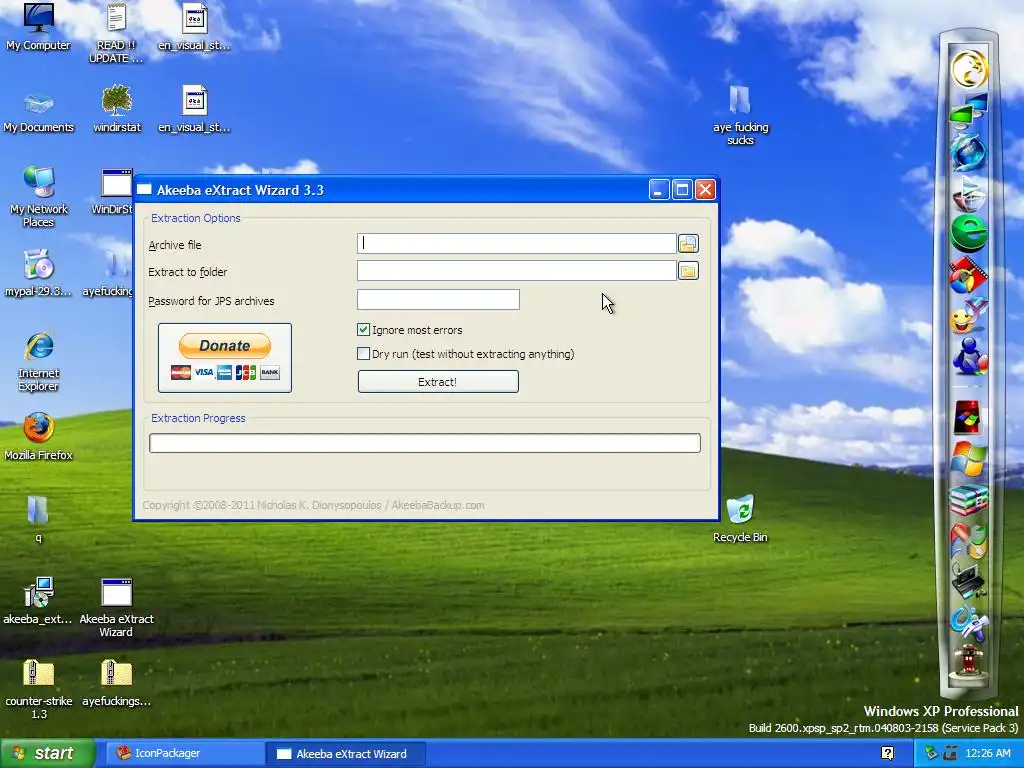The height and width of the screenshot is (768, 1024).
Task: Select the Internet Explorer desktop icon
Action: point(39,362)
